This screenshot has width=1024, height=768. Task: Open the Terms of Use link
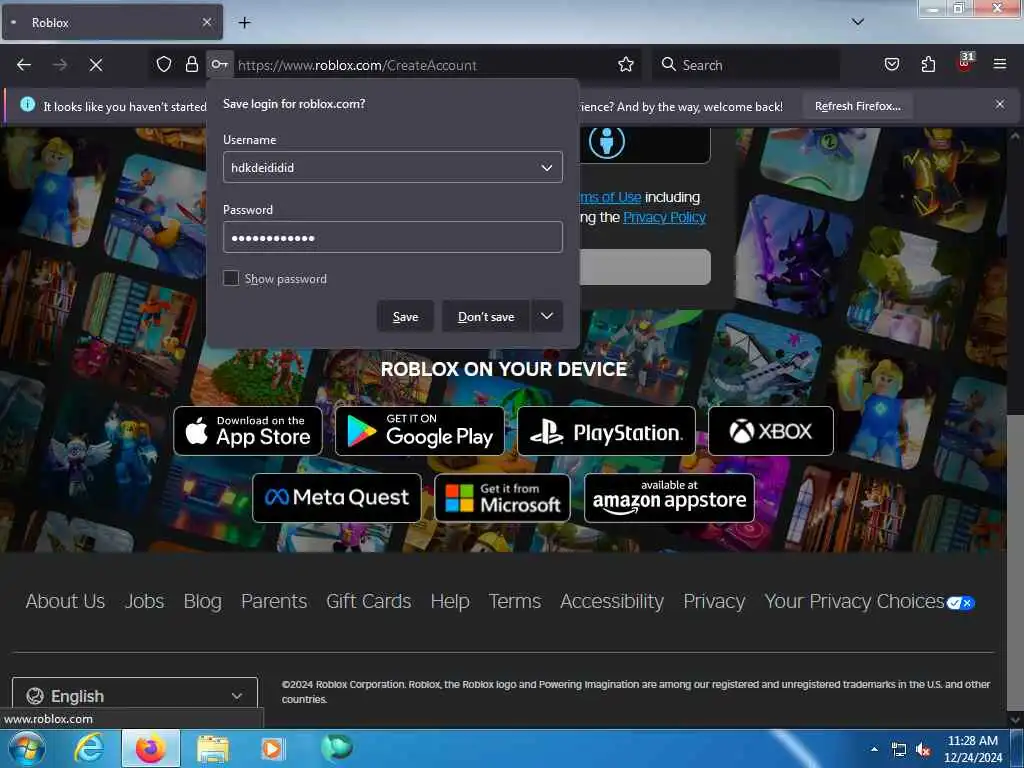coord(610,197)
